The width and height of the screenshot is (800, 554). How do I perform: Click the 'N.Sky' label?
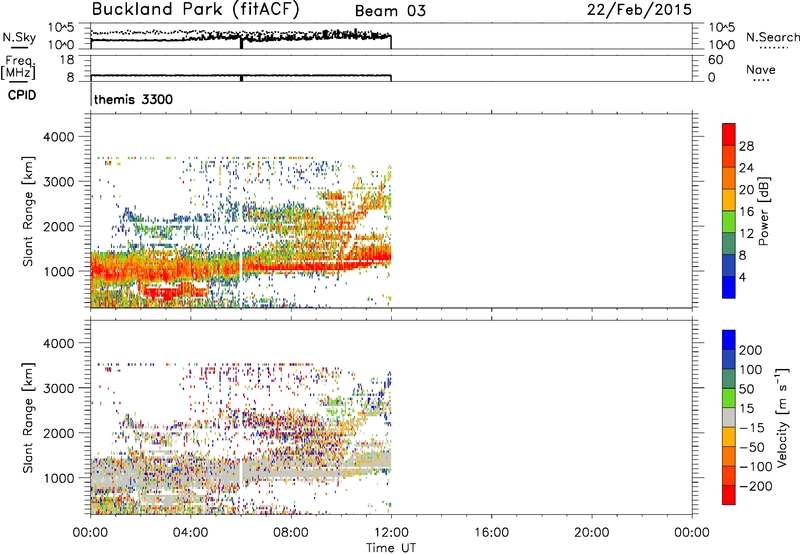[x=19, y=37]
